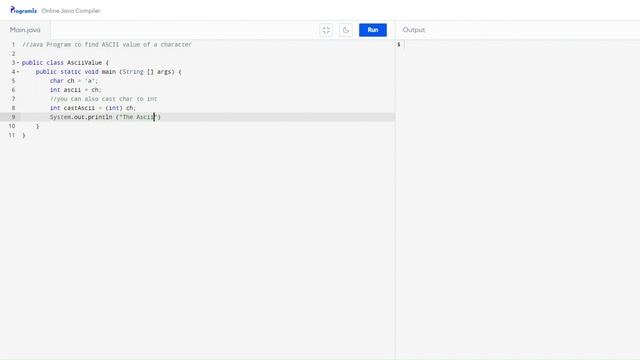Viewport: 640px width, 360px height.
Task: Click the 'public static void main' line
Action: pos(109,72)
